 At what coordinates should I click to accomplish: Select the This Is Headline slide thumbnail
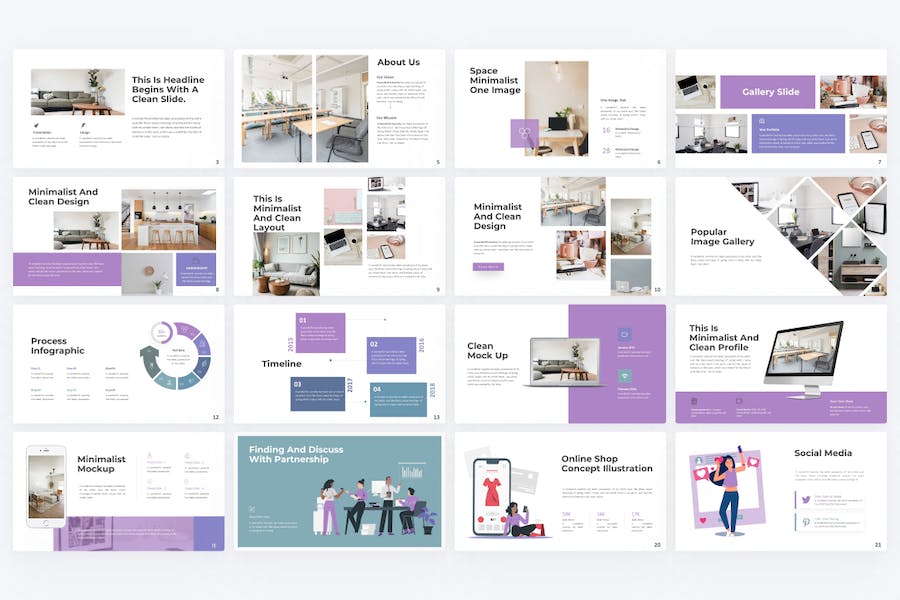click(119, 109)
